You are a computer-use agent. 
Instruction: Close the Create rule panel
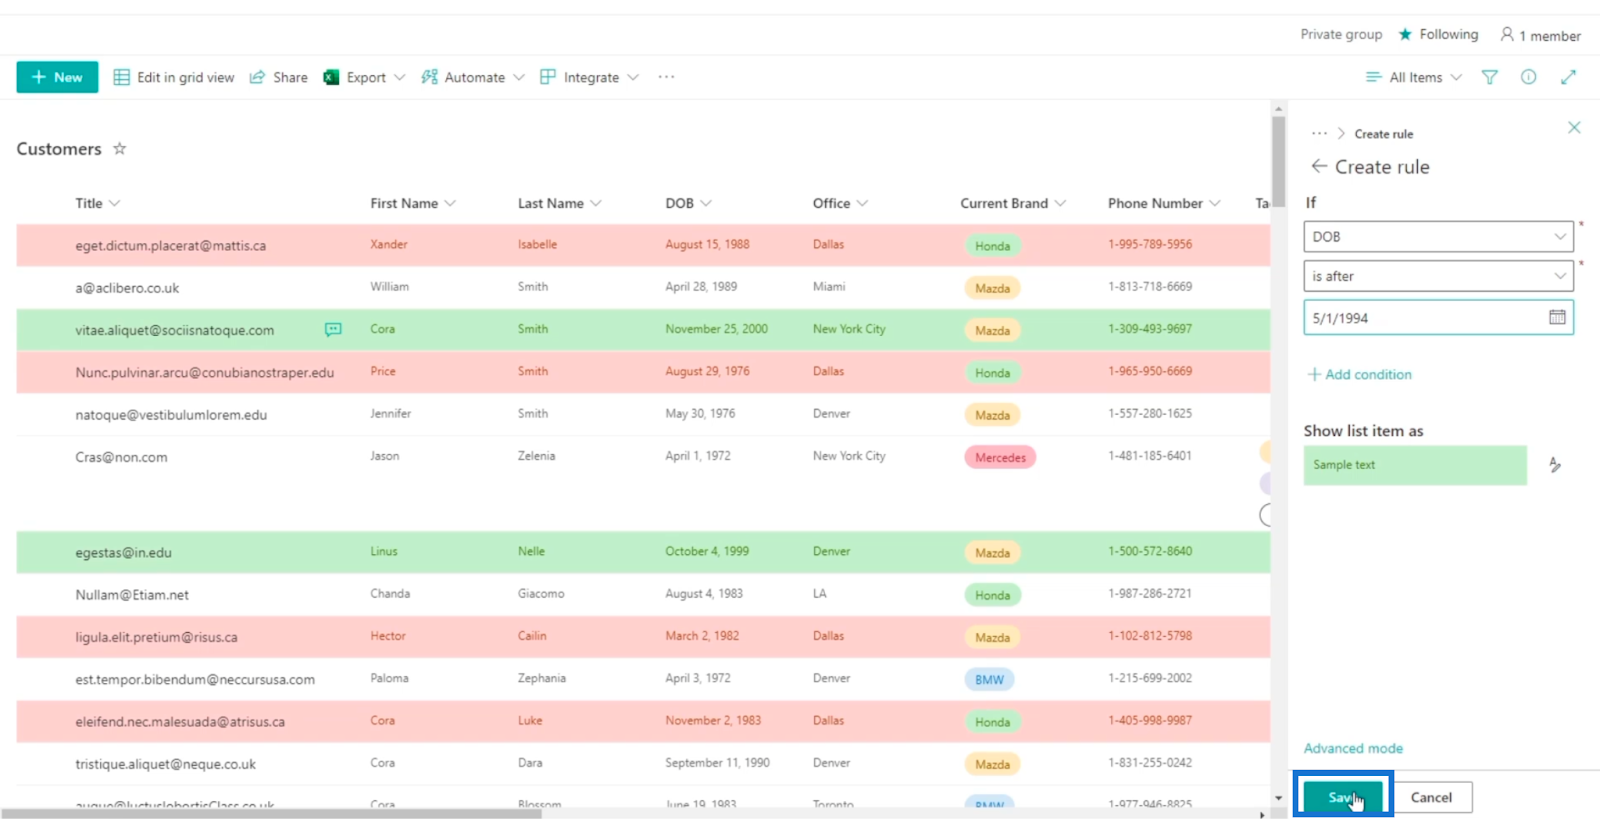tap(1574, 127)
